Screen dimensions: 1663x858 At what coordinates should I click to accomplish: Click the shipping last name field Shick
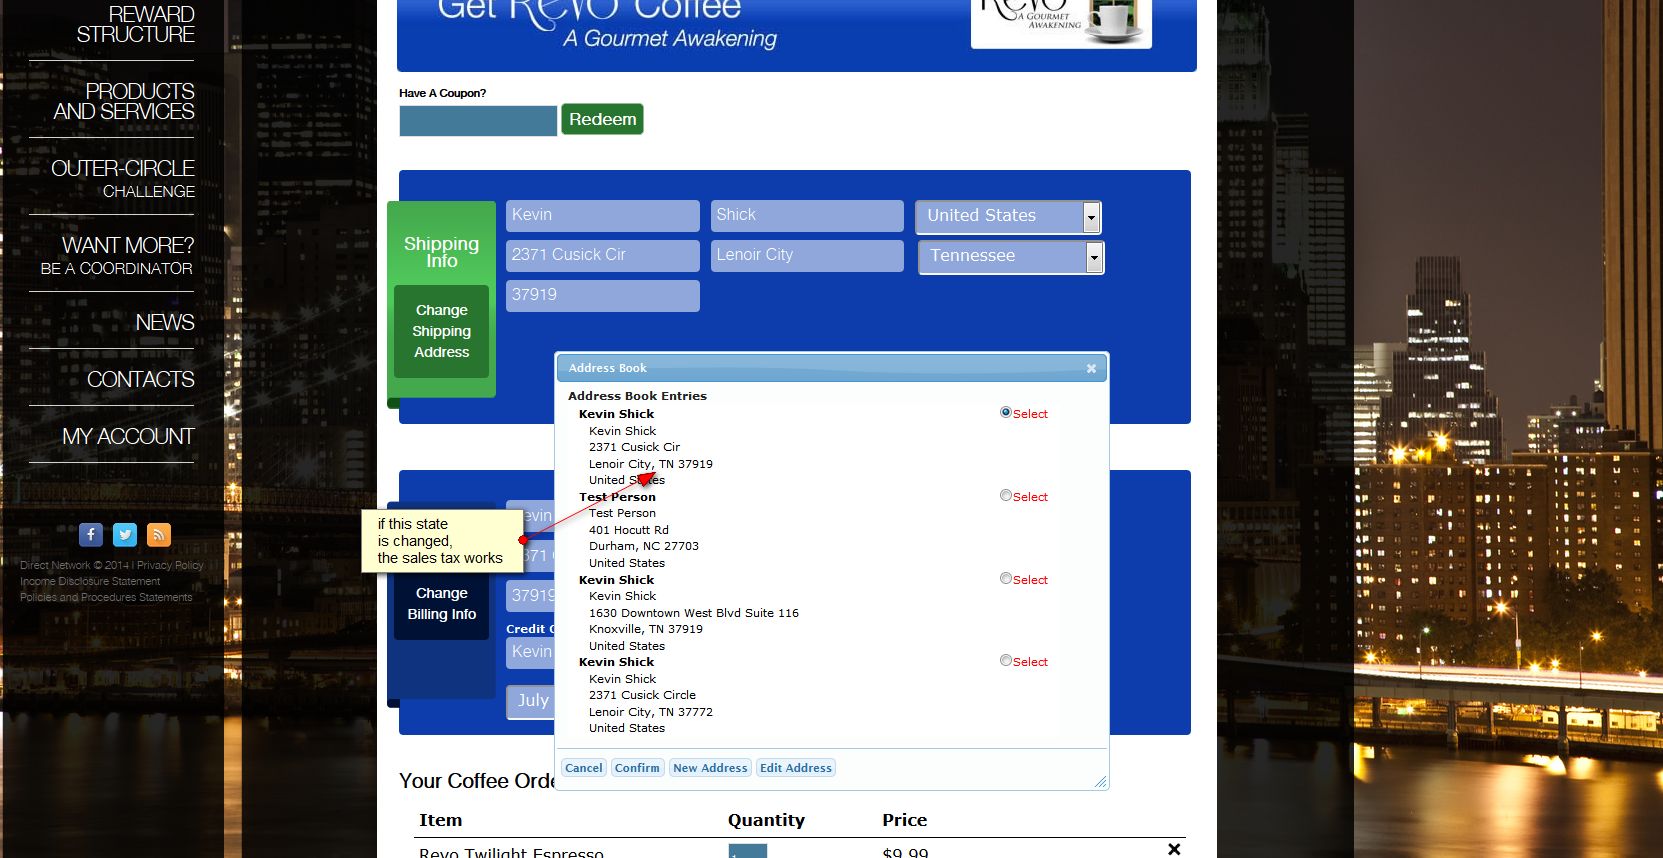click(807, 215)
